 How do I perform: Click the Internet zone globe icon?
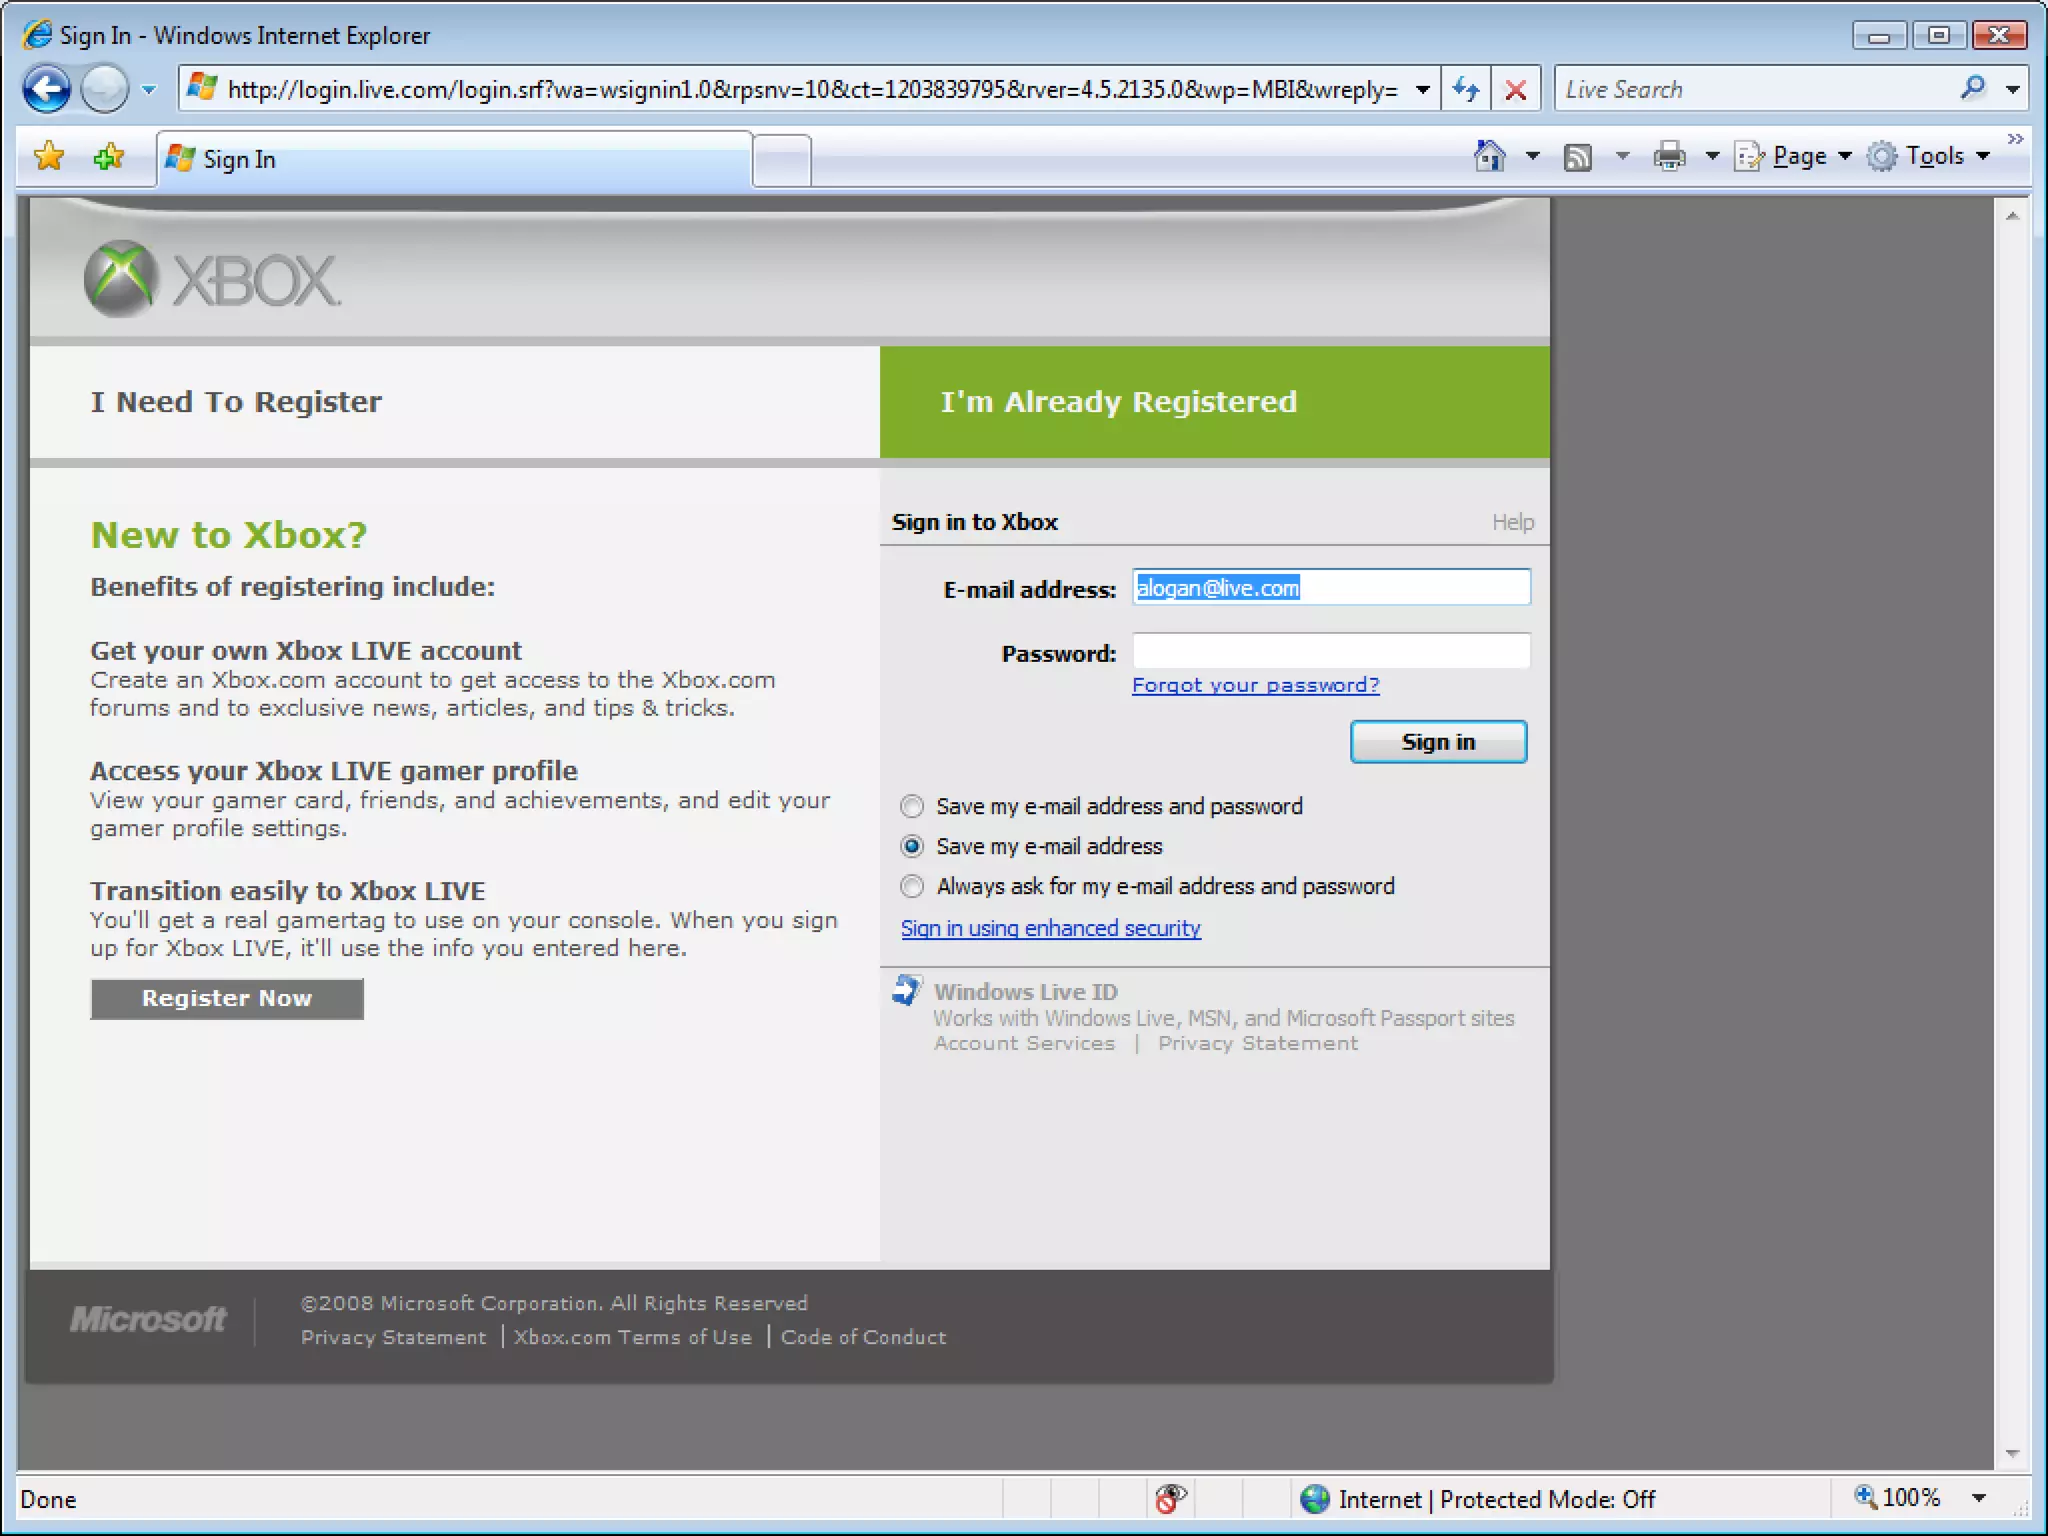click(x=1315, y=1499)
